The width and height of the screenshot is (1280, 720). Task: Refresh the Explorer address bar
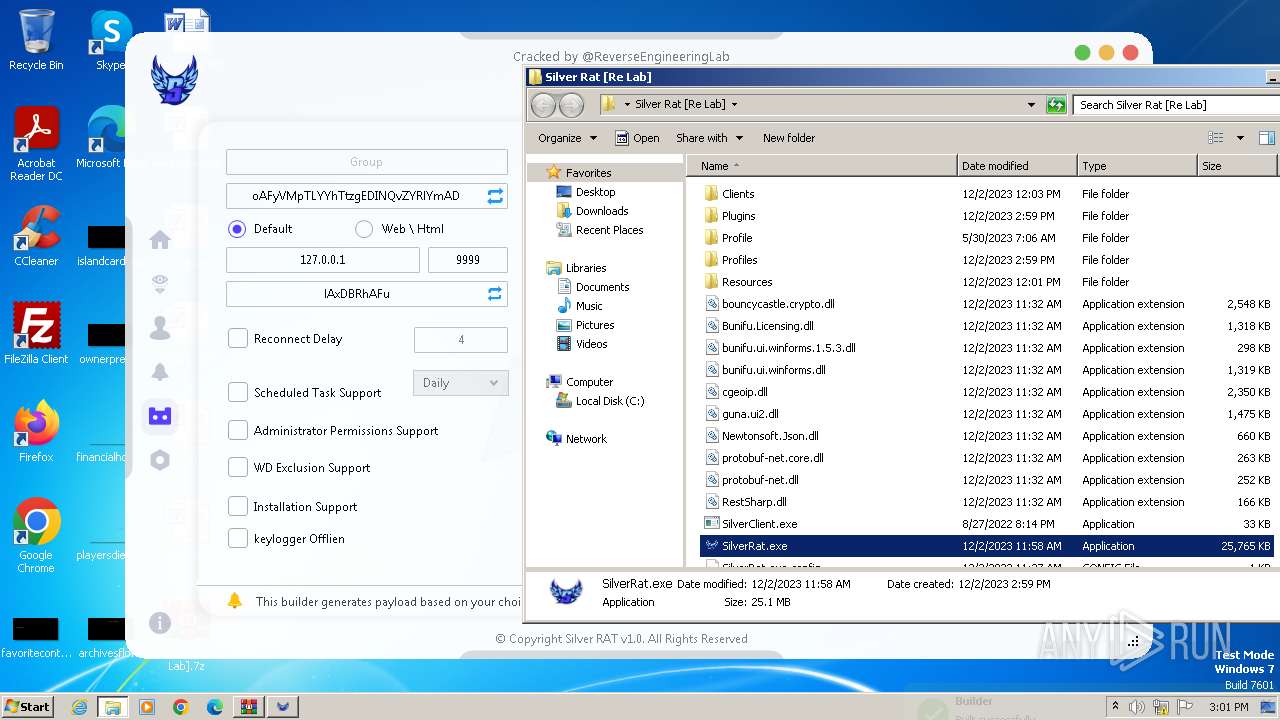click(1056, 104)
